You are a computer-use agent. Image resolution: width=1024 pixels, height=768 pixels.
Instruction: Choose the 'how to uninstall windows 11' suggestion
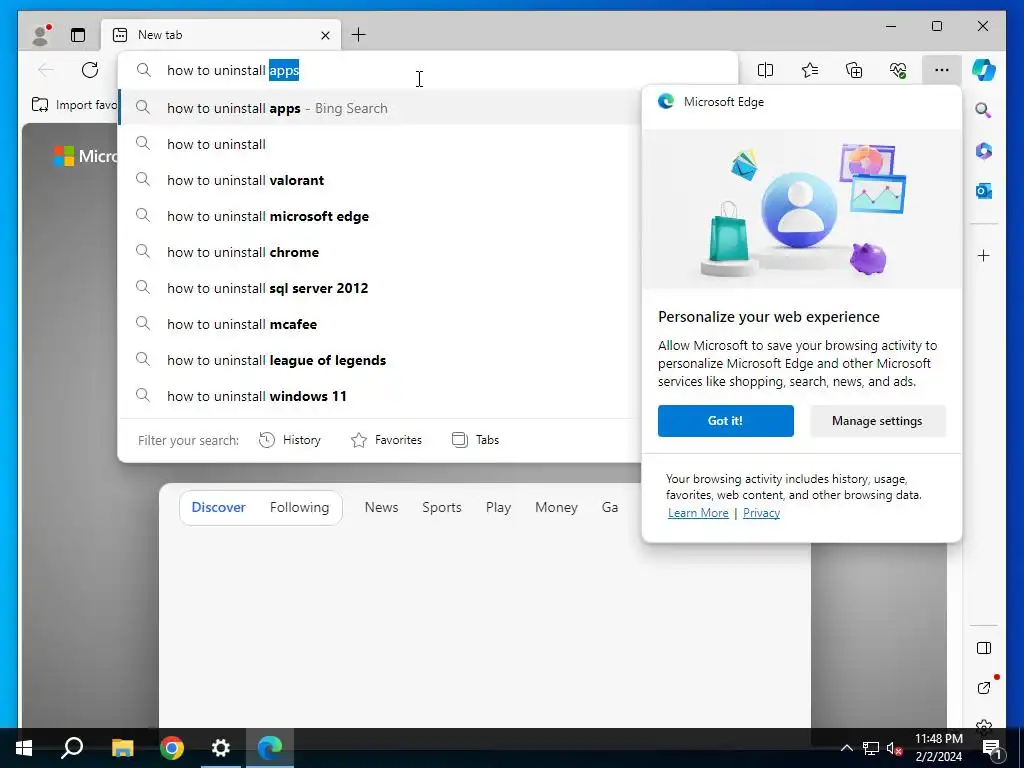click(379, 396)
